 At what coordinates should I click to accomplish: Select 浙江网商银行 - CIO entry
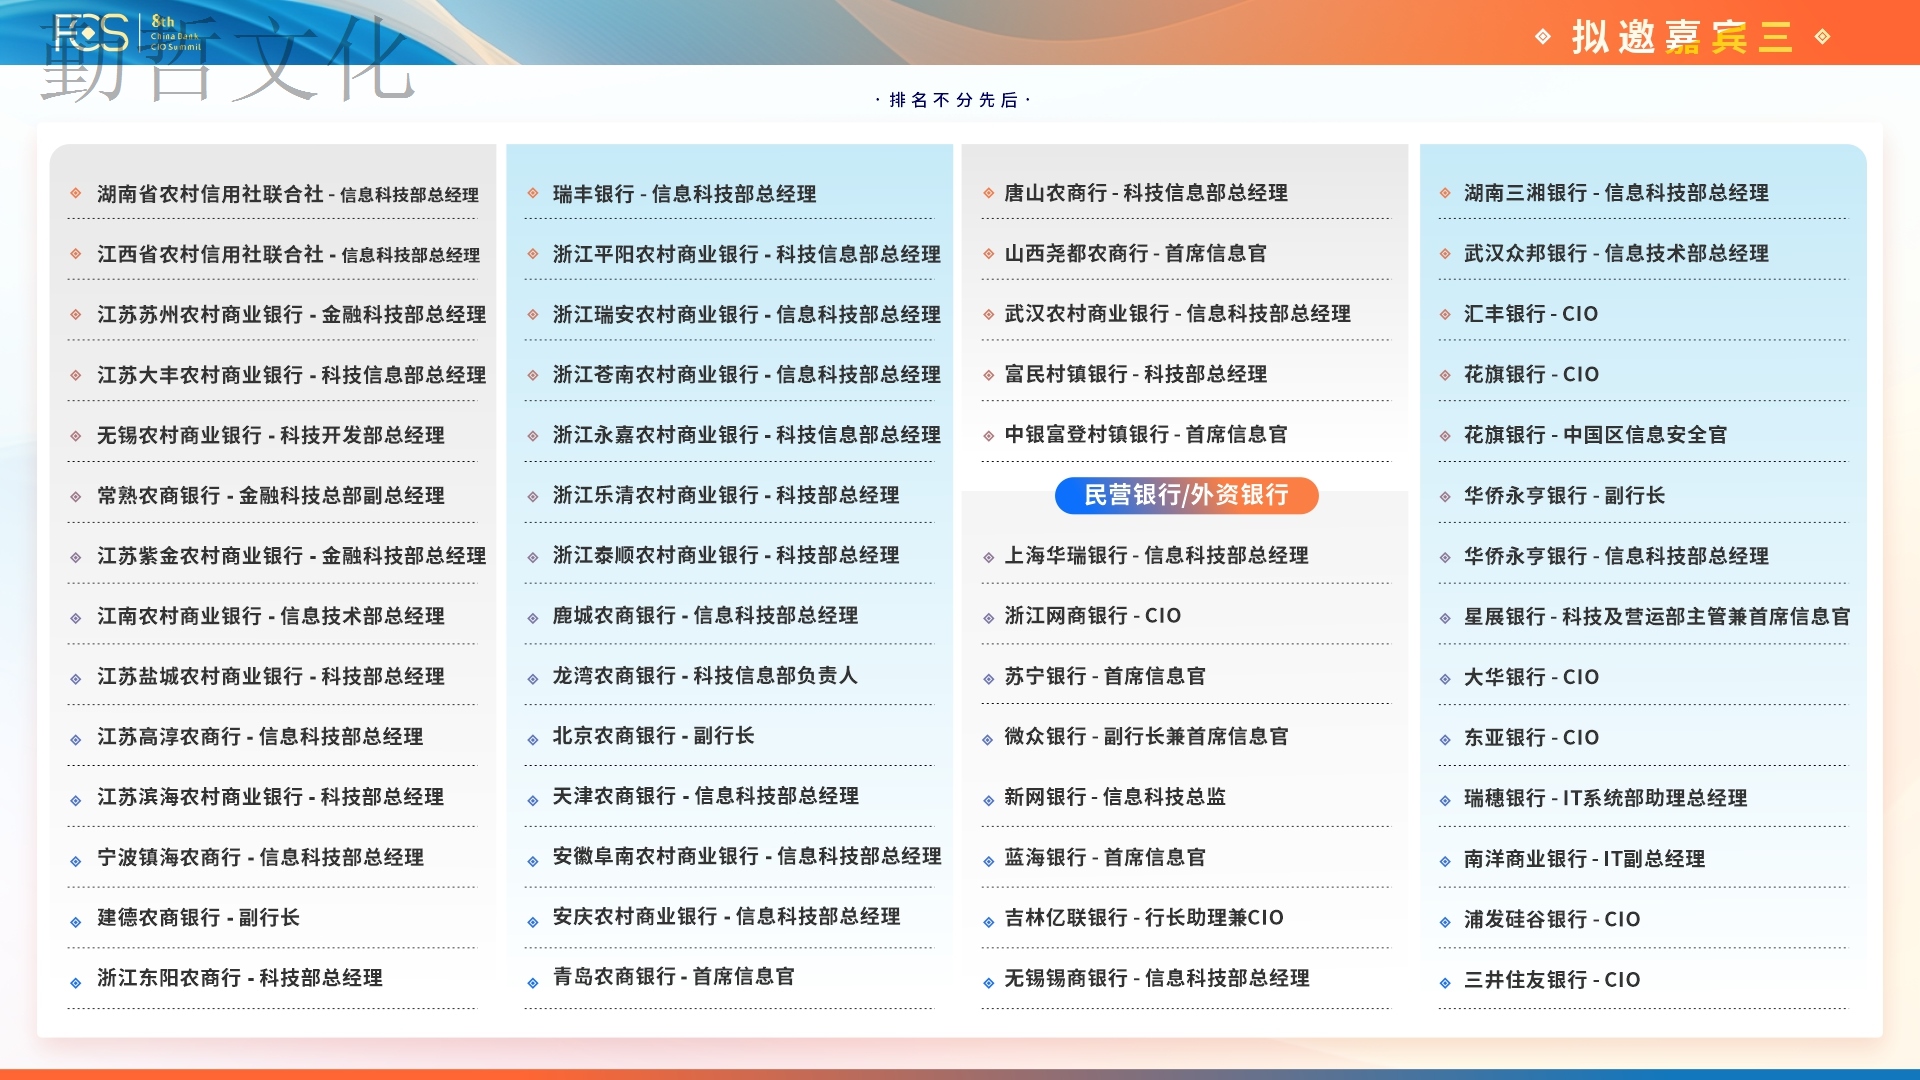[1093, 615]
